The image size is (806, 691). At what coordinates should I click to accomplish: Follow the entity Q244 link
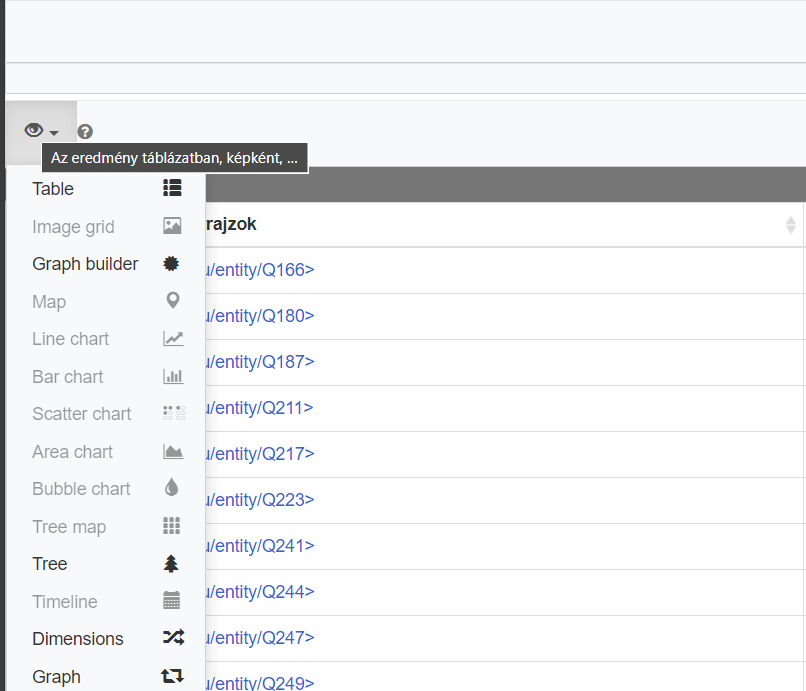260,592
